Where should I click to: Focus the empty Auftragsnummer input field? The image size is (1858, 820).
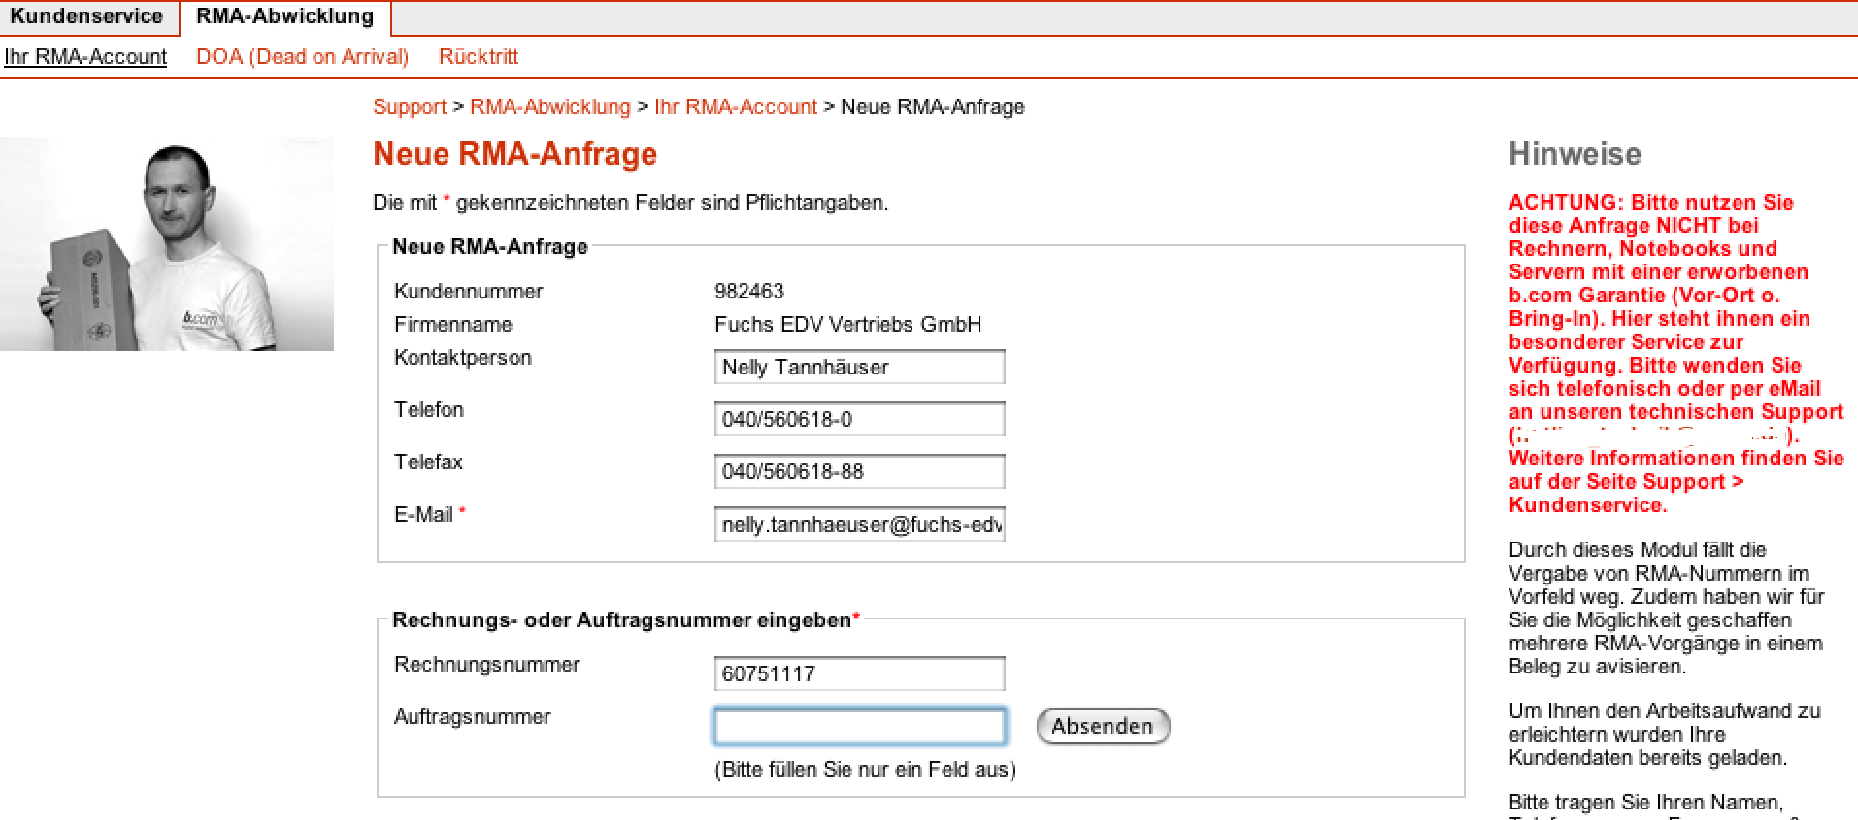(x=859, y=726)
